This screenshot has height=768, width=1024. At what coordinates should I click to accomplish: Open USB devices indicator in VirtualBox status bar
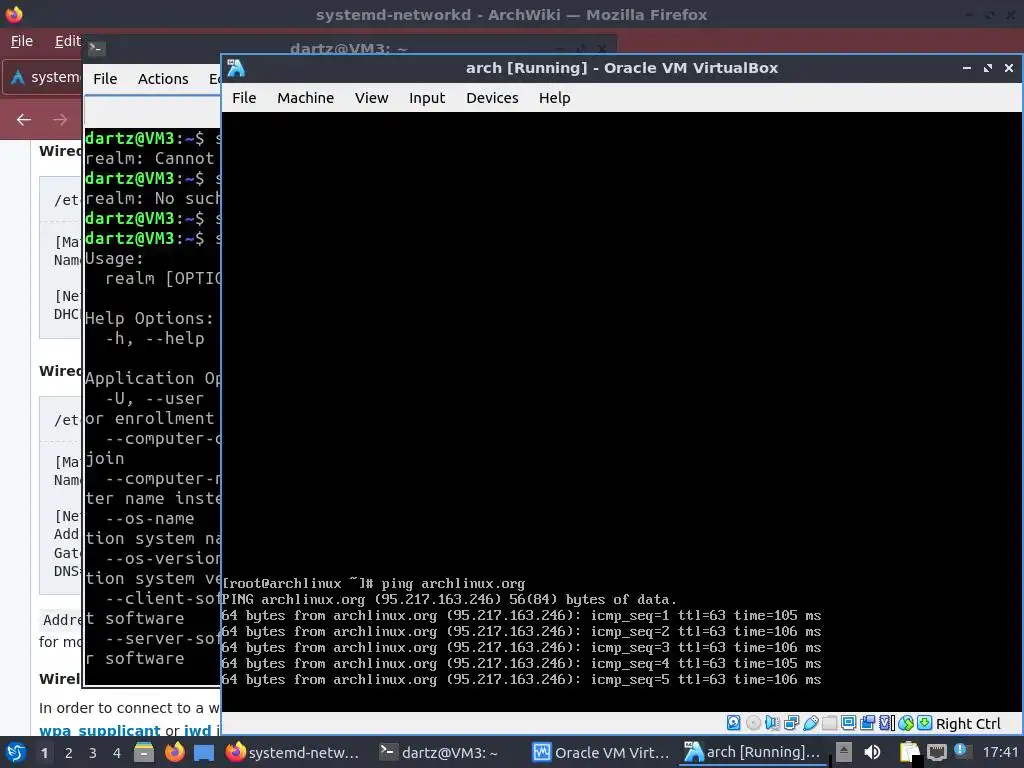click(x=811, y=723)
